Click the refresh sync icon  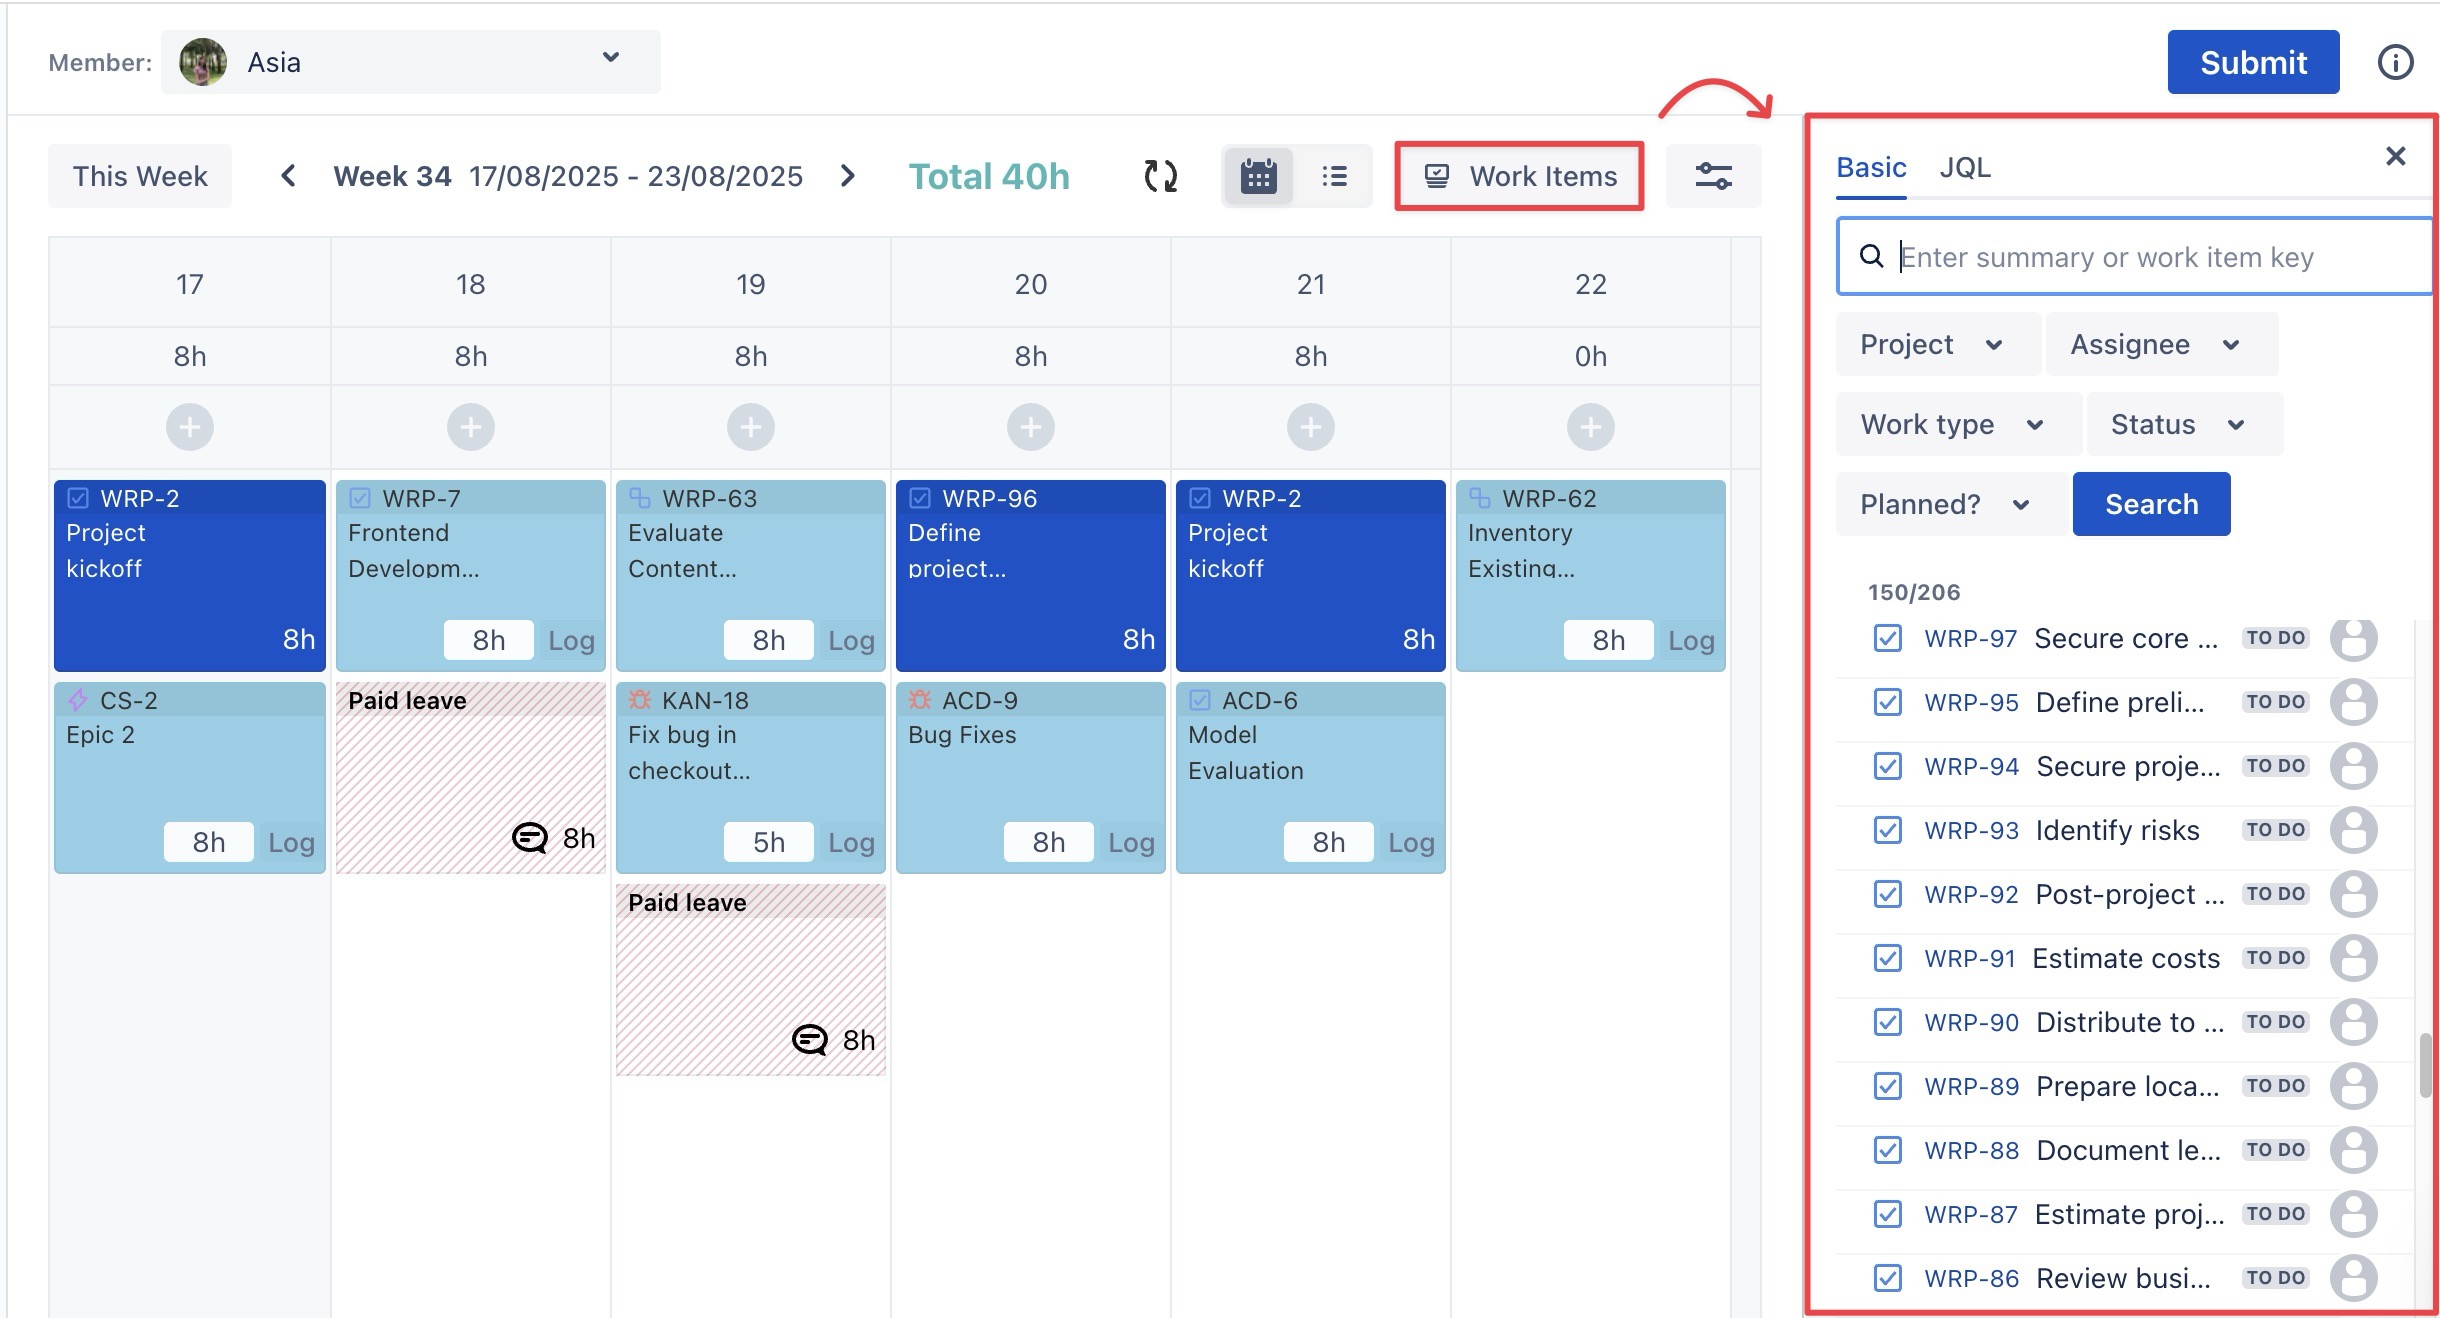(x=1160, y=176)
